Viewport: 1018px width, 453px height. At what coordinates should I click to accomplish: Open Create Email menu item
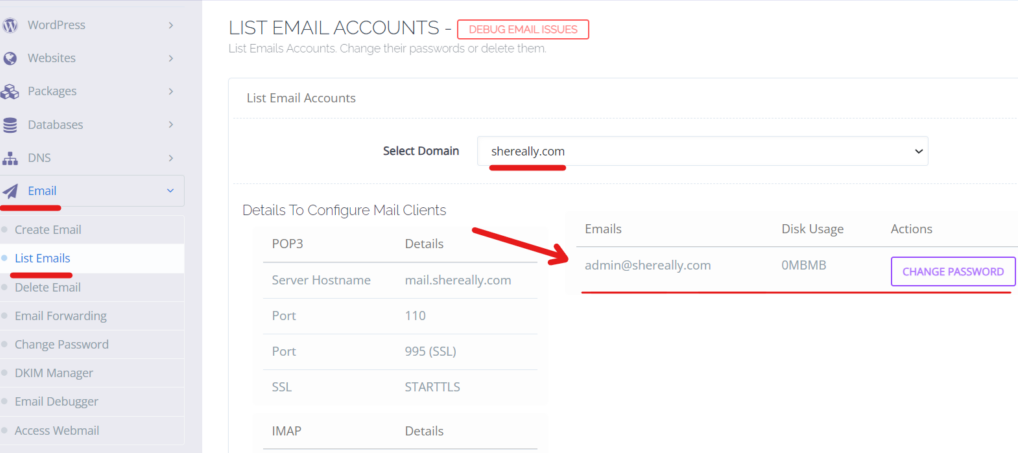(x=48, y=229)
